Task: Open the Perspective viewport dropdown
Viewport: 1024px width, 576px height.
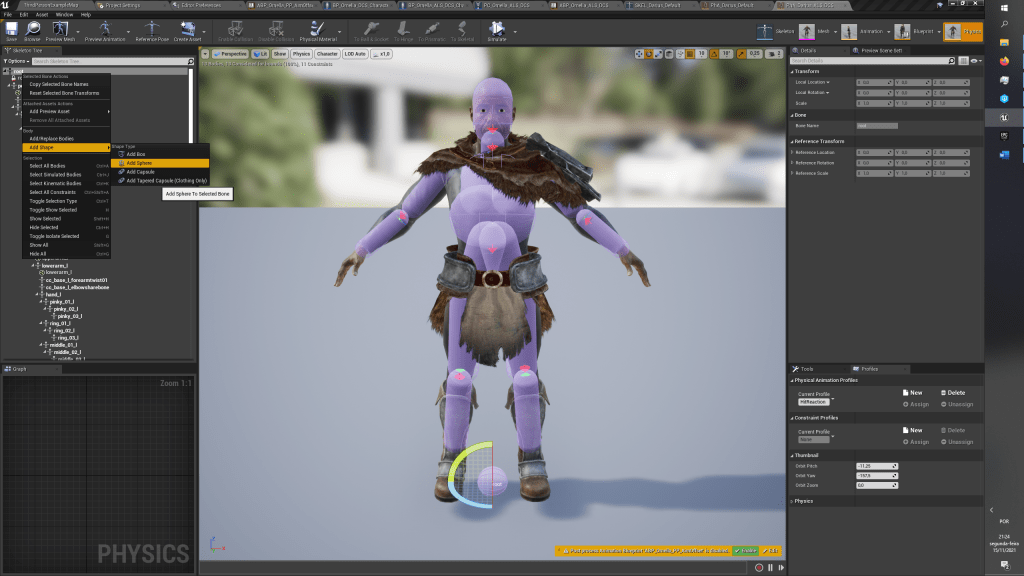Action: click(230, 53)
